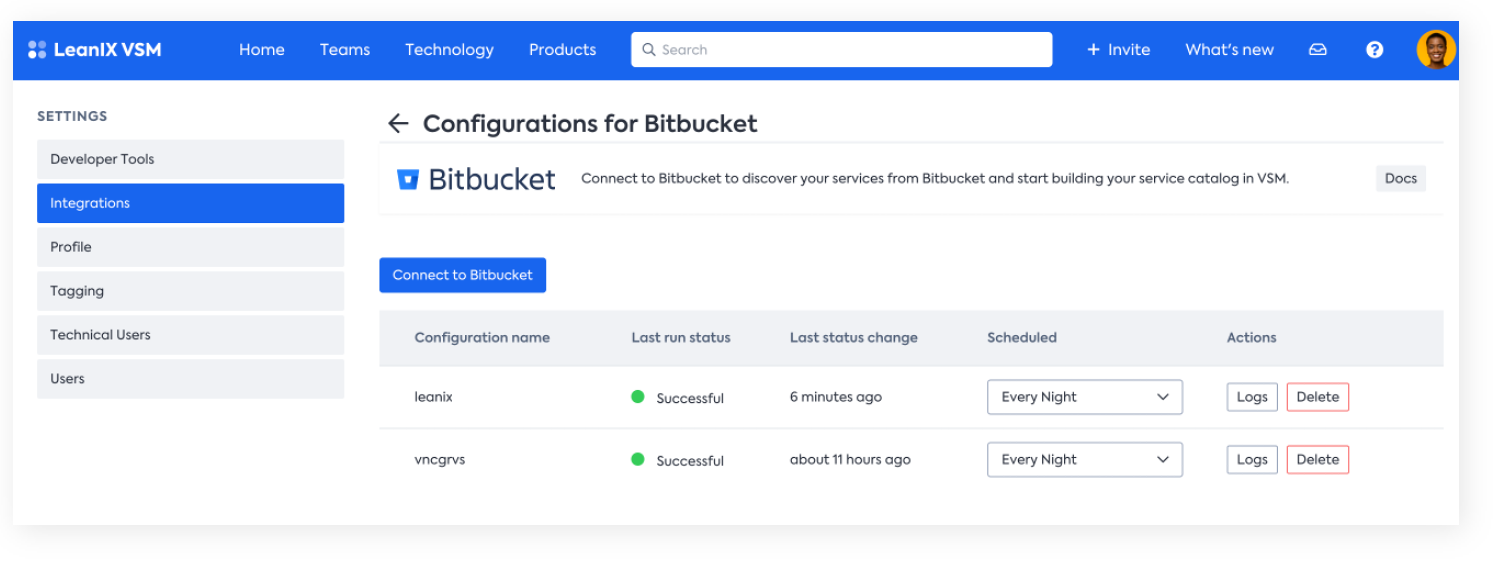
Task: Open the Technology menu
Action: tap(449, 49)
